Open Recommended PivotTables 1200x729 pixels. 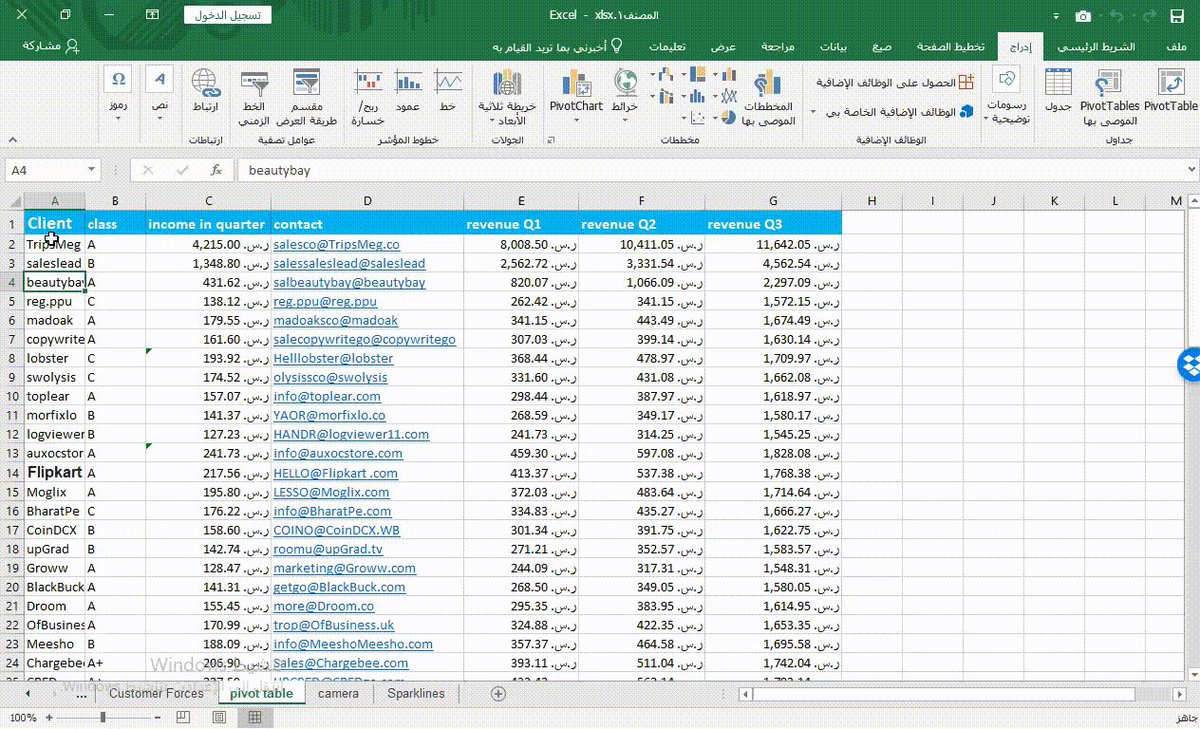[x=1109, y=98]
